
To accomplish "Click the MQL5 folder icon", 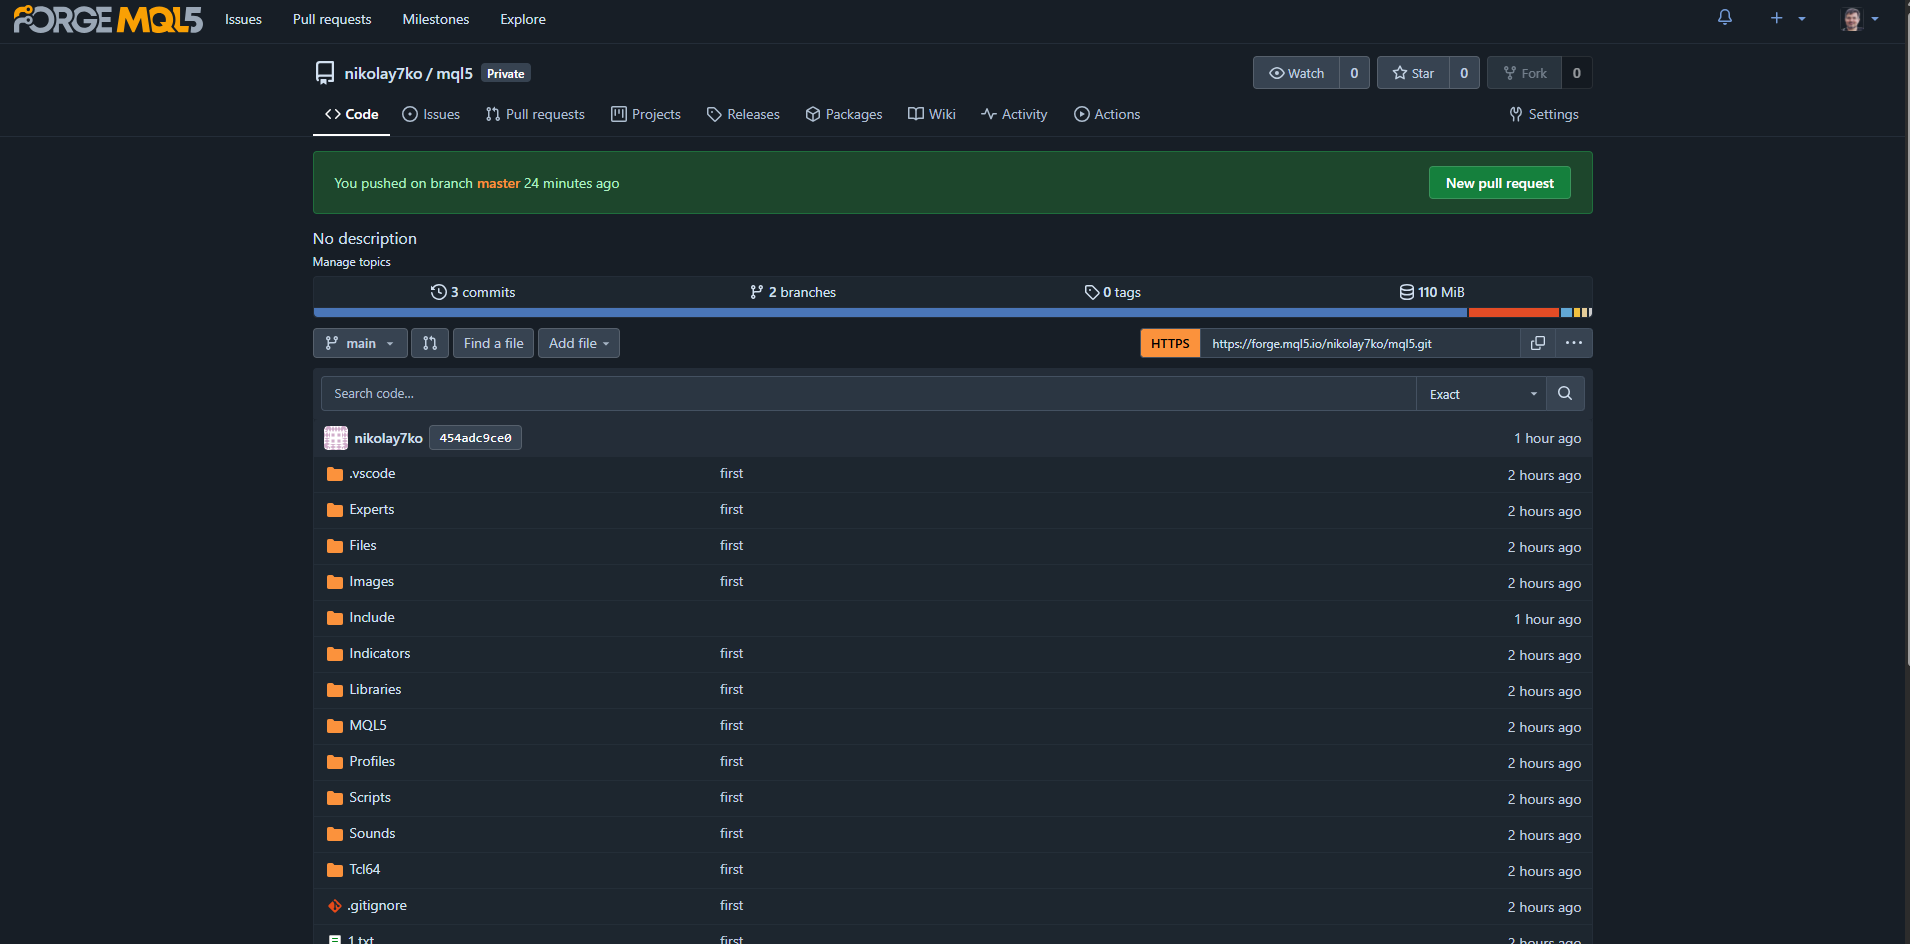I will coord(335,726).
